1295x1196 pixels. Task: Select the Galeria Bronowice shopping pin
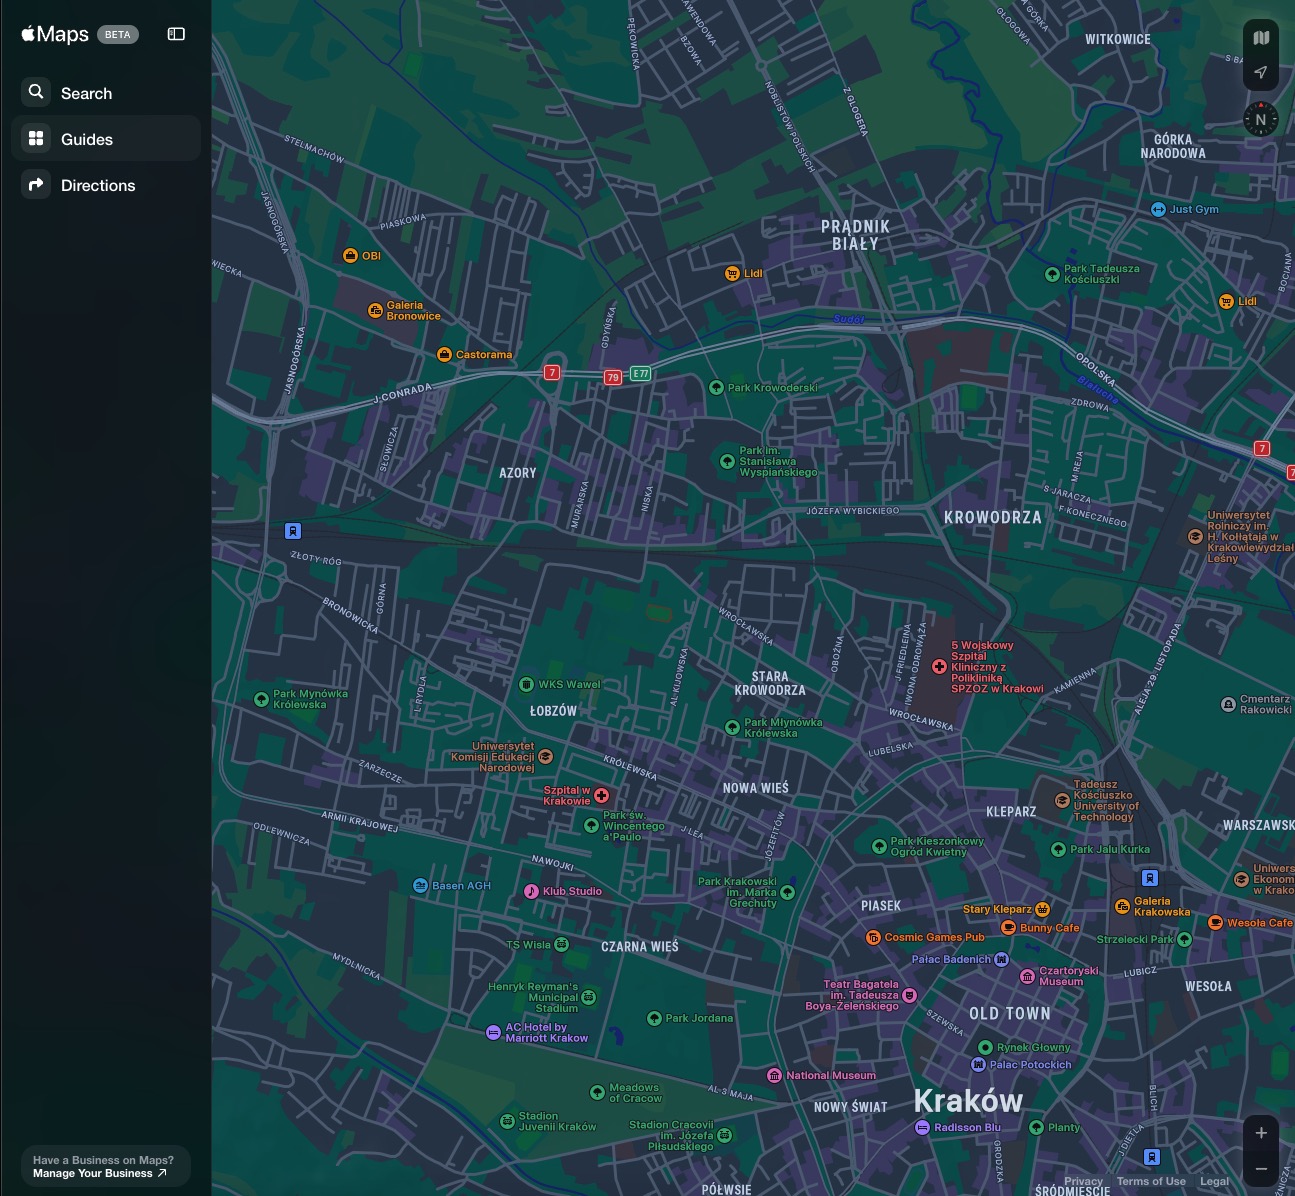(x=375, y=311)
